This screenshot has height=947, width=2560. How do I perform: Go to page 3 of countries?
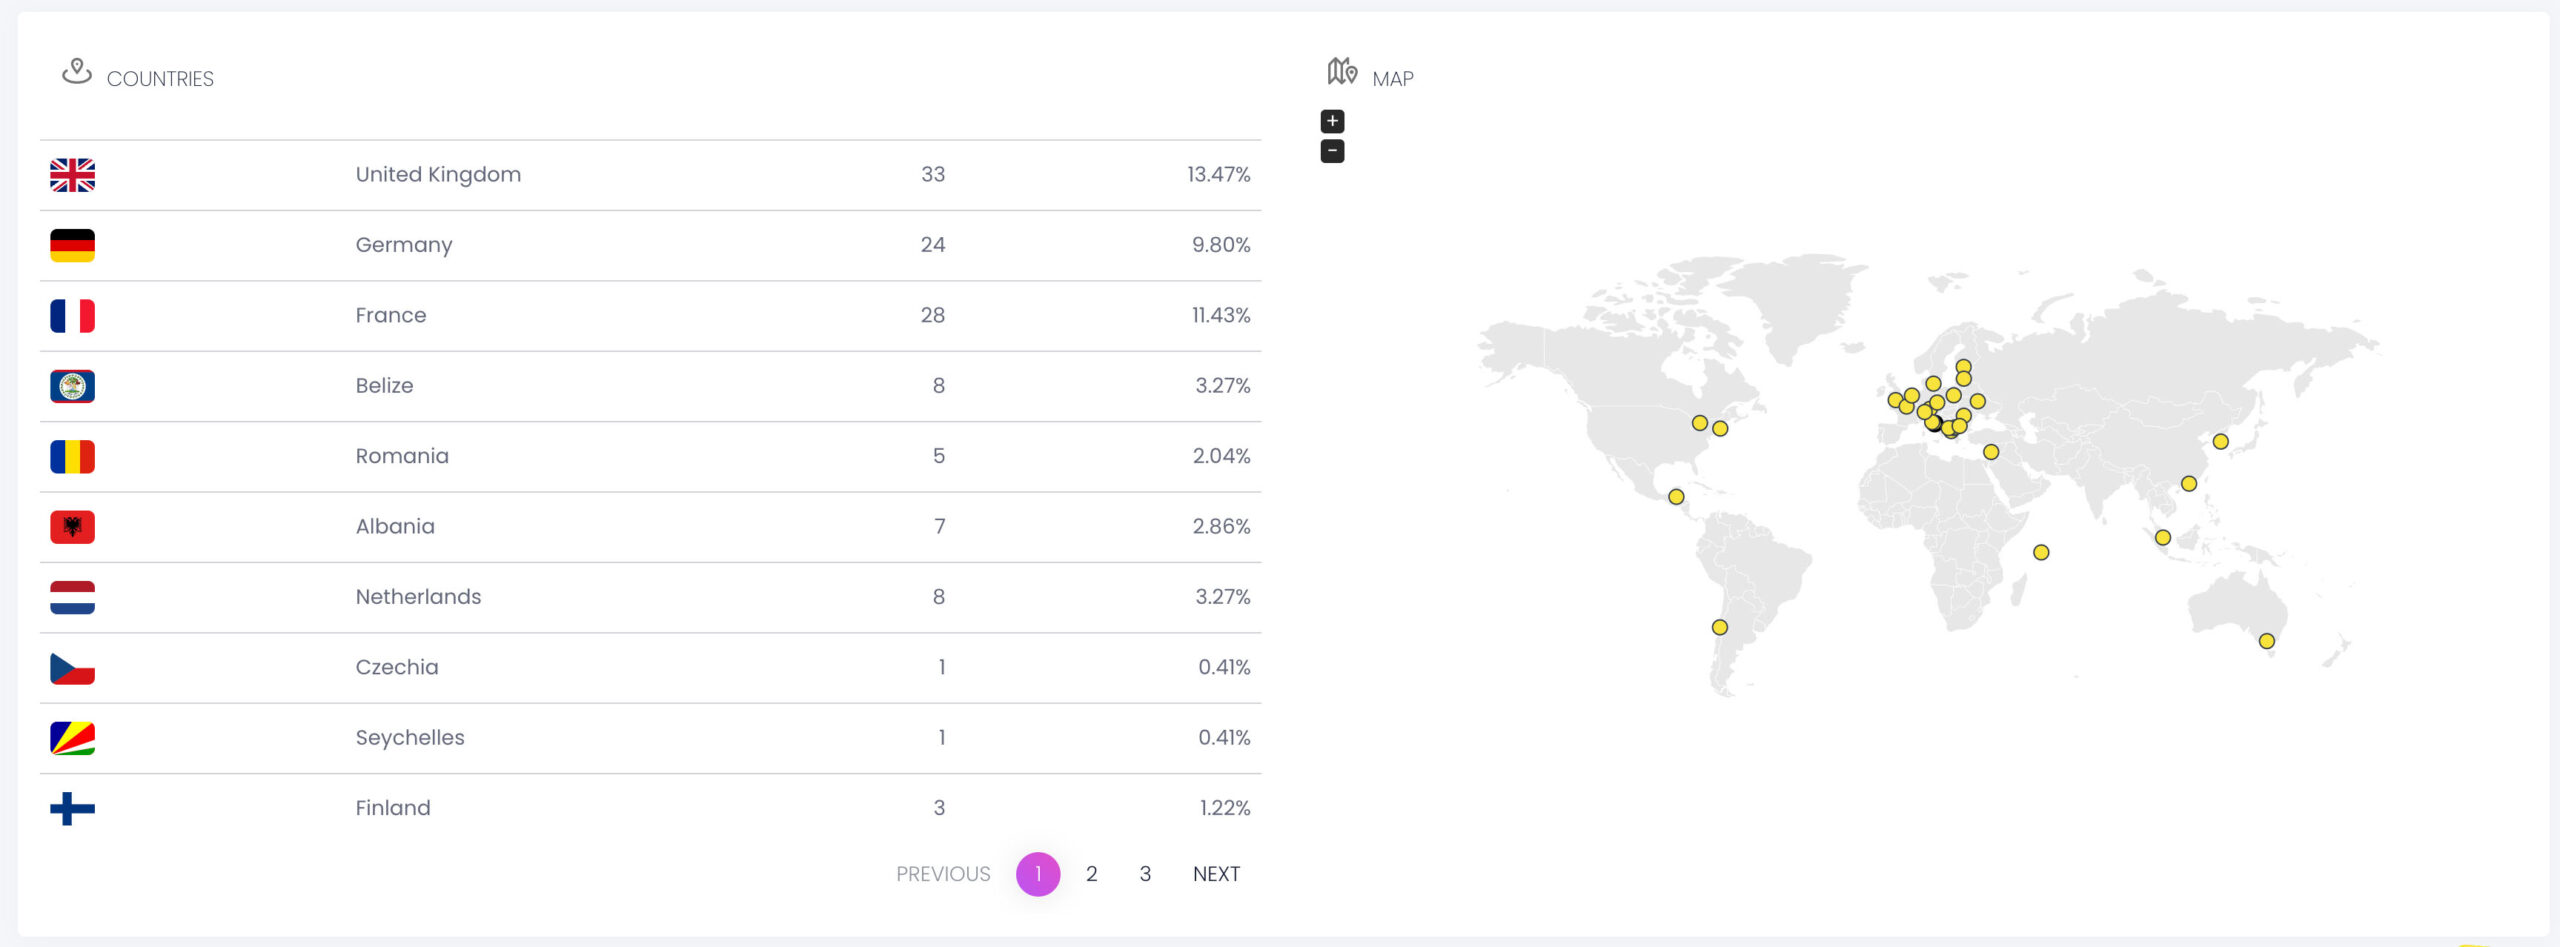click(x=1145, y=874)
